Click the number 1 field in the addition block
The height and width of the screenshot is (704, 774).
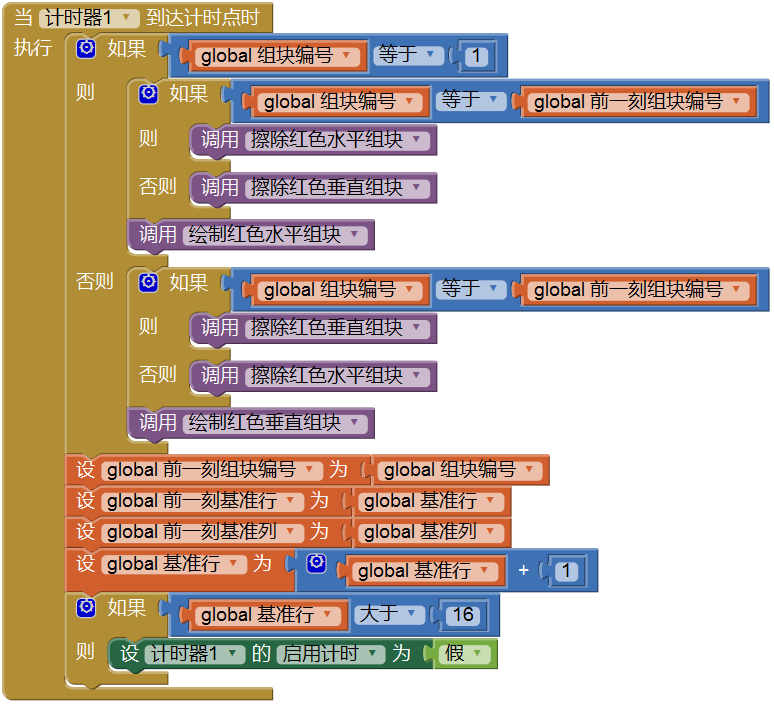pyautogui.click(x=567, y=571)
